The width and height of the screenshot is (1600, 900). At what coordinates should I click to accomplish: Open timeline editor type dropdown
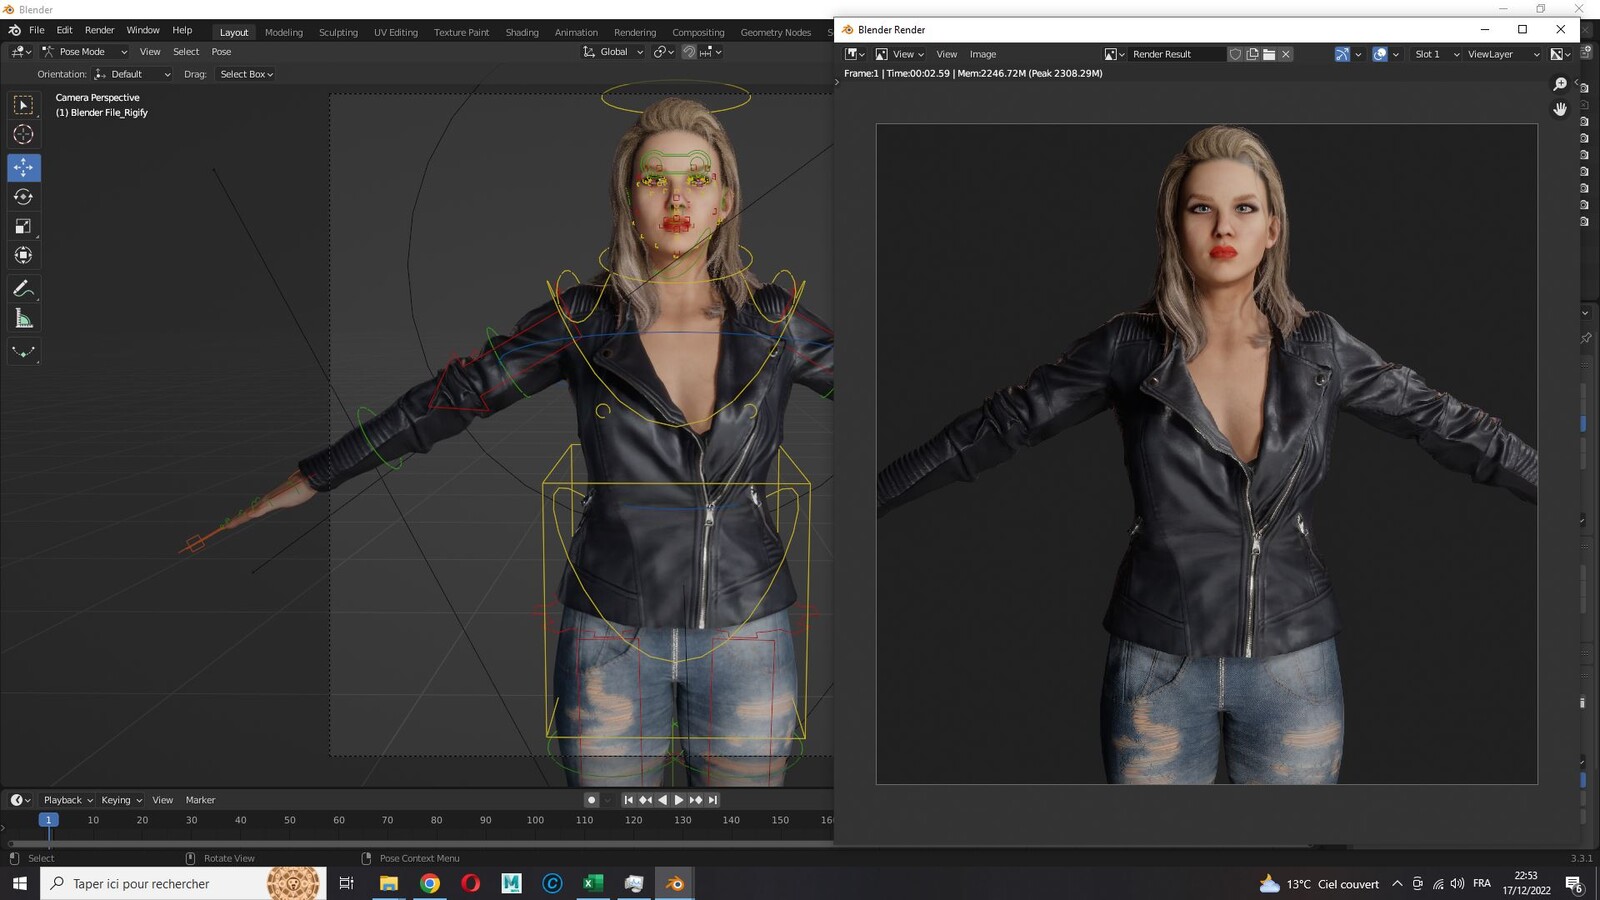point(20,800)
